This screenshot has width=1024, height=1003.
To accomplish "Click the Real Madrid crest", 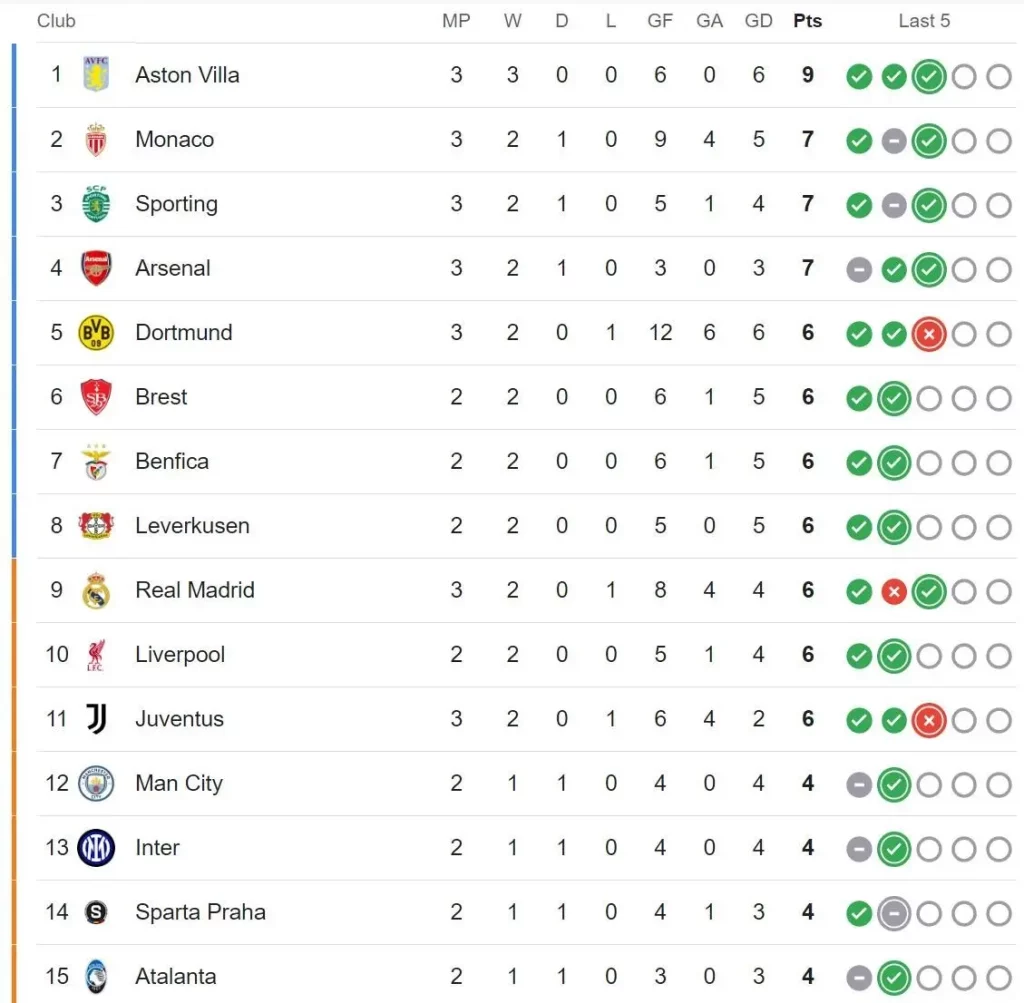I will click(x=96, y=591).
